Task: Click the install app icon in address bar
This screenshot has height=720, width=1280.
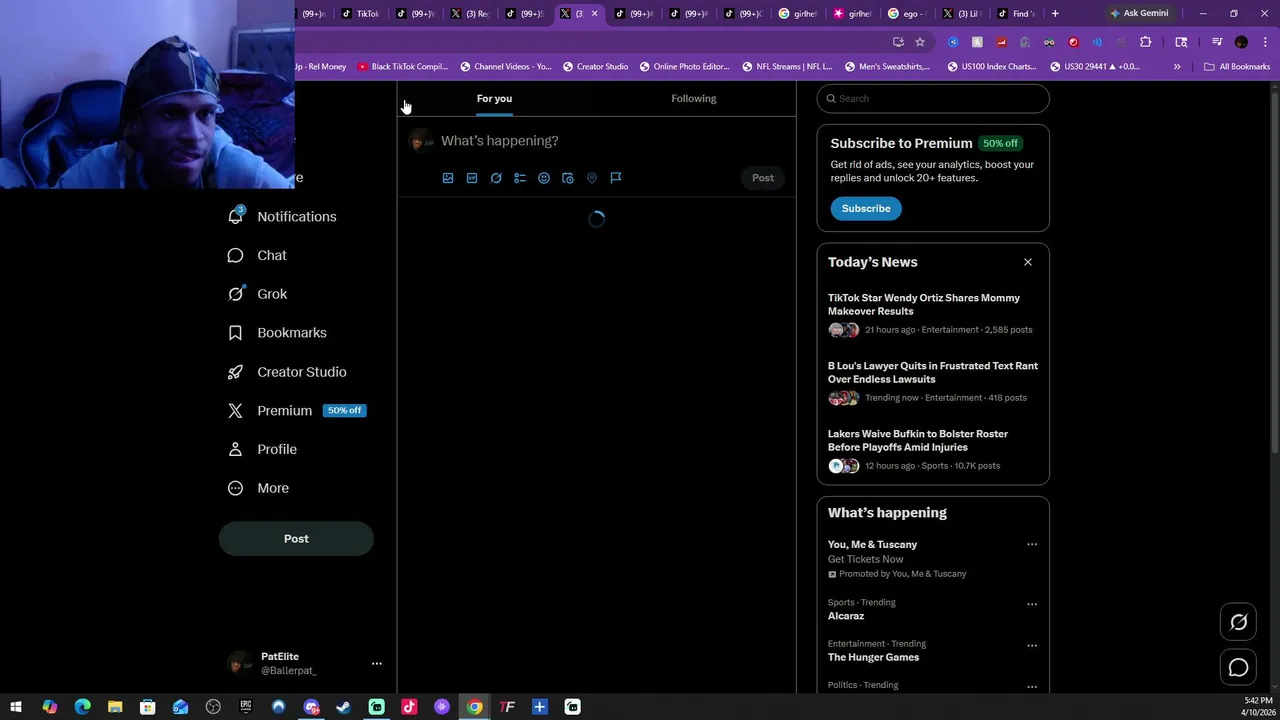Action: (x=898, y=42)
